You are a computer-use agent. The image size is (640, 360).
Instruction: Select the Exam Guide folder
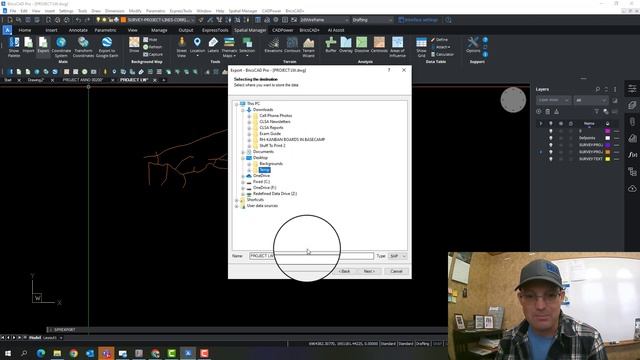pyautogui.click(x=270, y=134)
